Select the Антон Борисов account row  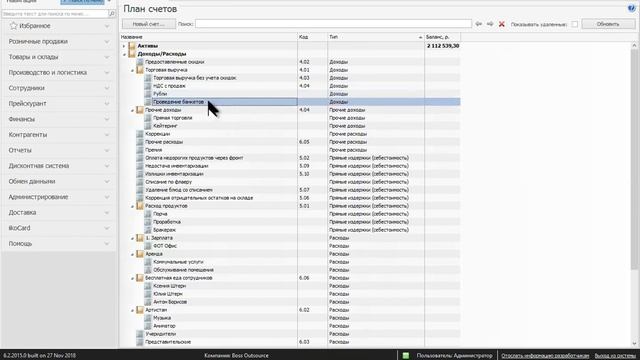coord(290,302)
